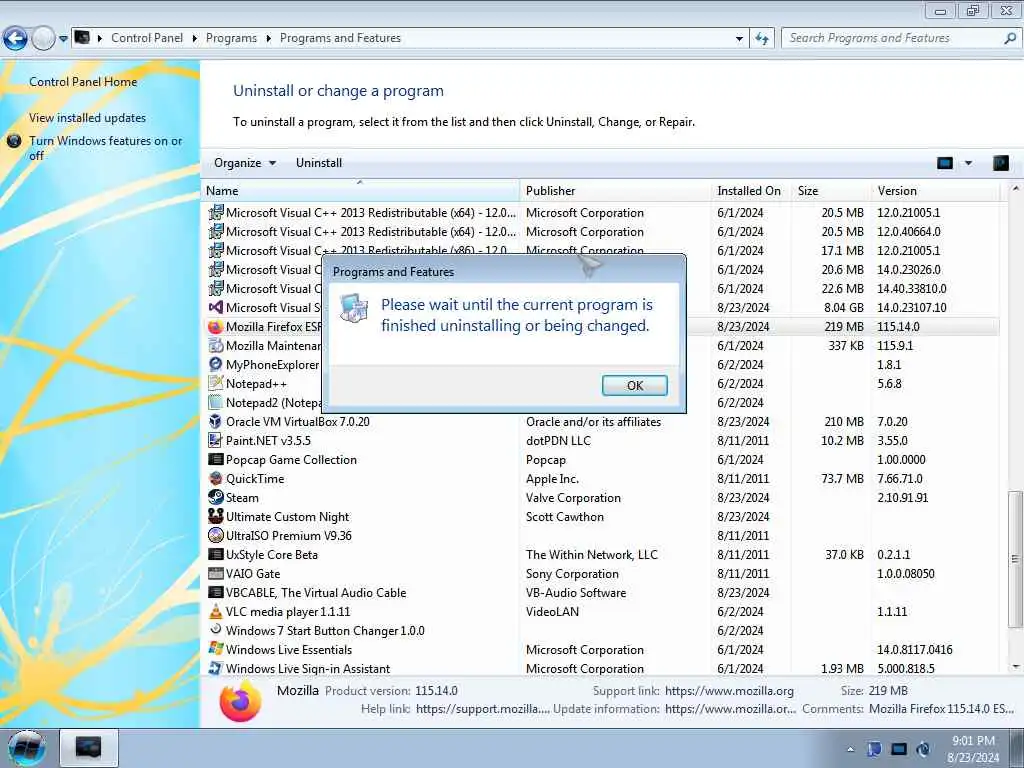Screen dimensions: 1024x768
Task: Expand the arrow after Control Panel breadcrumb
Action: click(195, 39)
